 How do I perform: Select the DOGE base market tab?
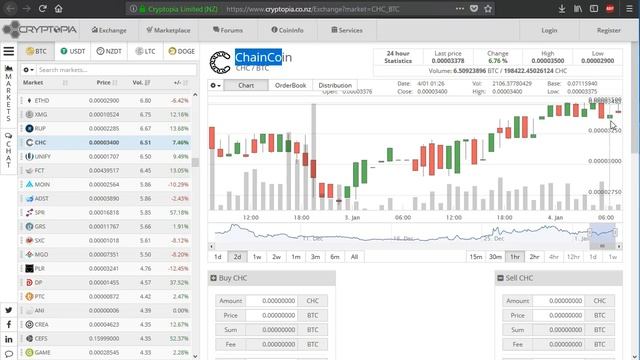coord(182,51)
